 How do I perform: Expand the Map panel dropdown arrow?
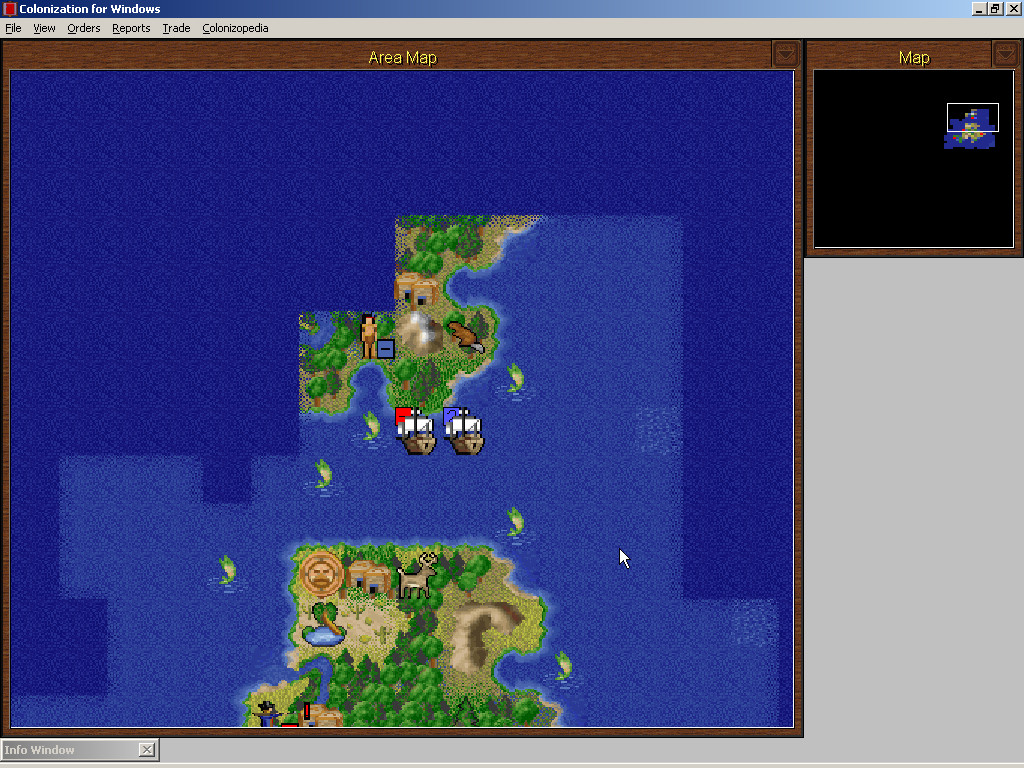tap(1005, 54)
